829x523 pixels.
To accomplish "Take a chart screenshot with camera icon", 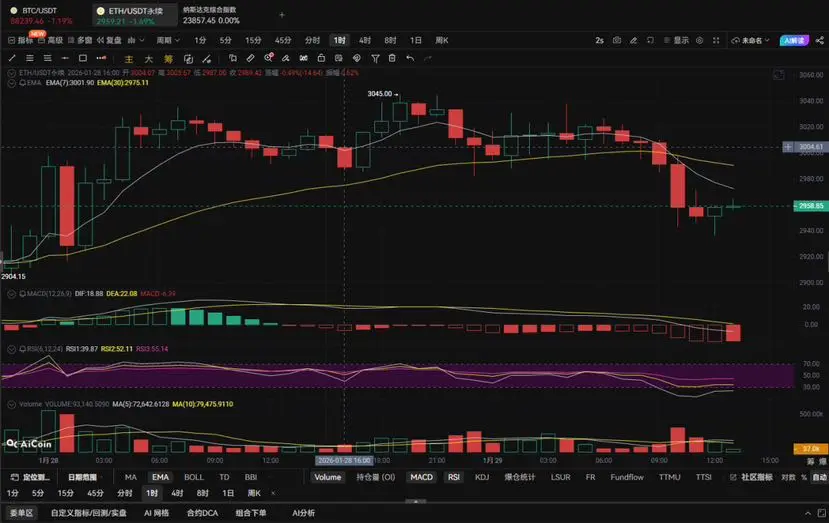I will pos(616,40).
